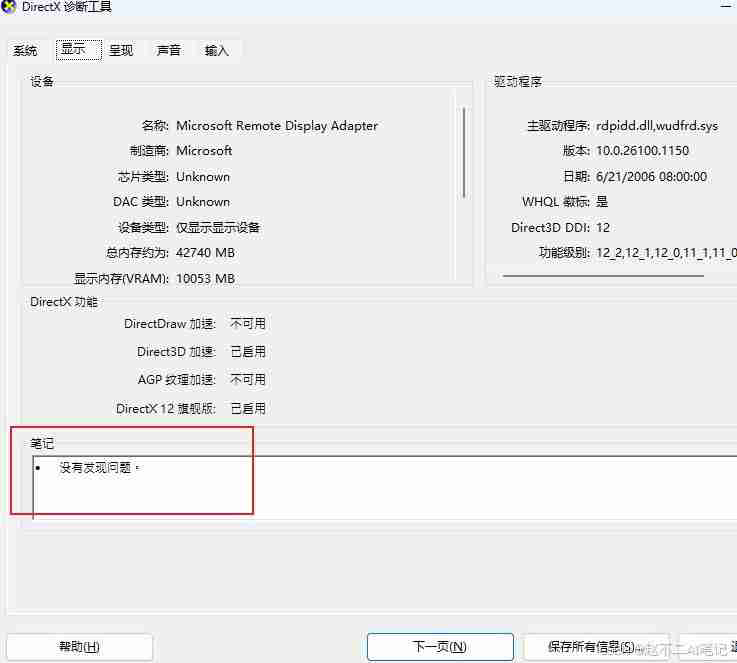Click DAC 类型 value Unknown
The image size is (737, 663).
coord(203,202)
